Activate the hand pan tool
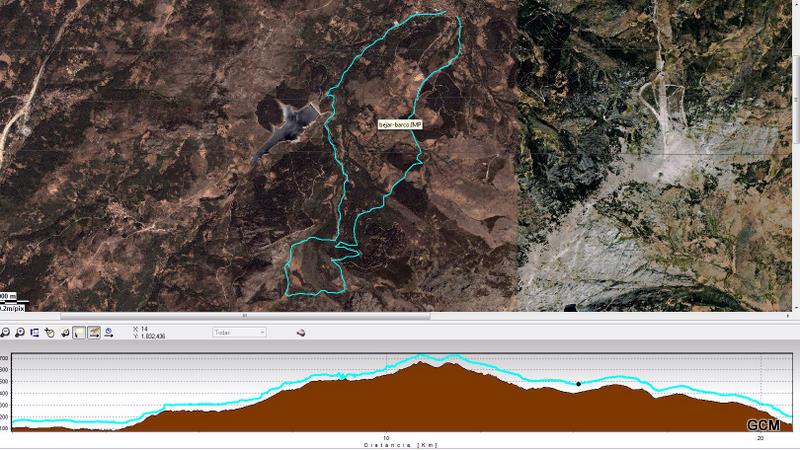This screenshot has width=800, height=450. click(x=50, y=332)
